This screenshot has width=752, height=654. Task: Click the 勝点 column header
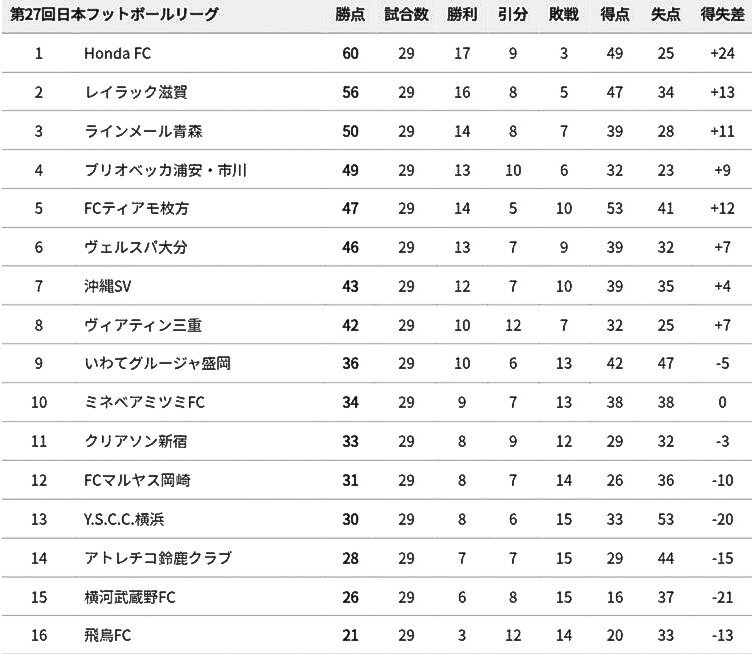350,16
